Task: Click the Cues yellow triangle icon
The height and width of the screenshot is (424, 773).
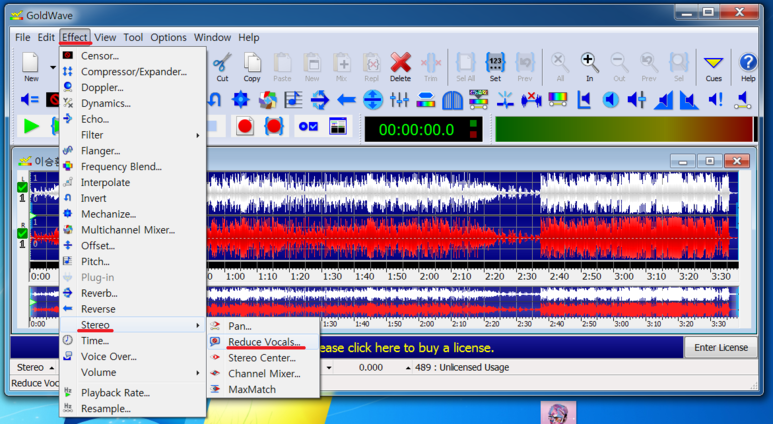Action: [713, 63]
